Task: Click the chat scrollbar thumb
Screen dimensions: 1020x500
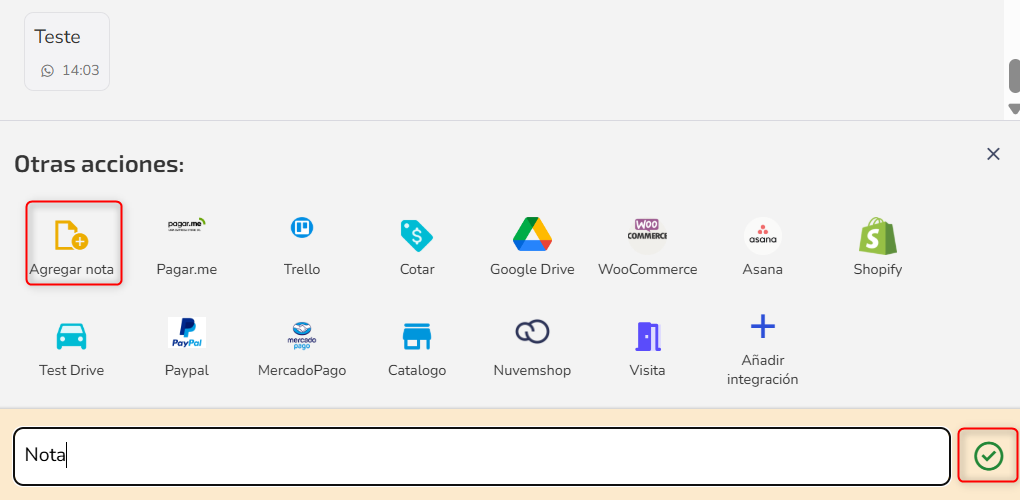Action: 1014,76
